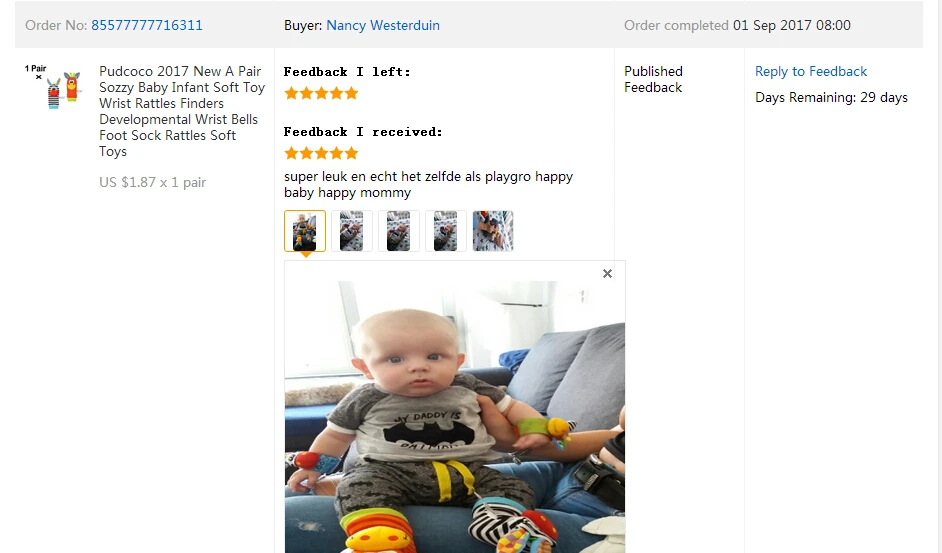Click the Pudcoco product thumbnail image
Screen dimensions: 942x553
coord(53,87)
